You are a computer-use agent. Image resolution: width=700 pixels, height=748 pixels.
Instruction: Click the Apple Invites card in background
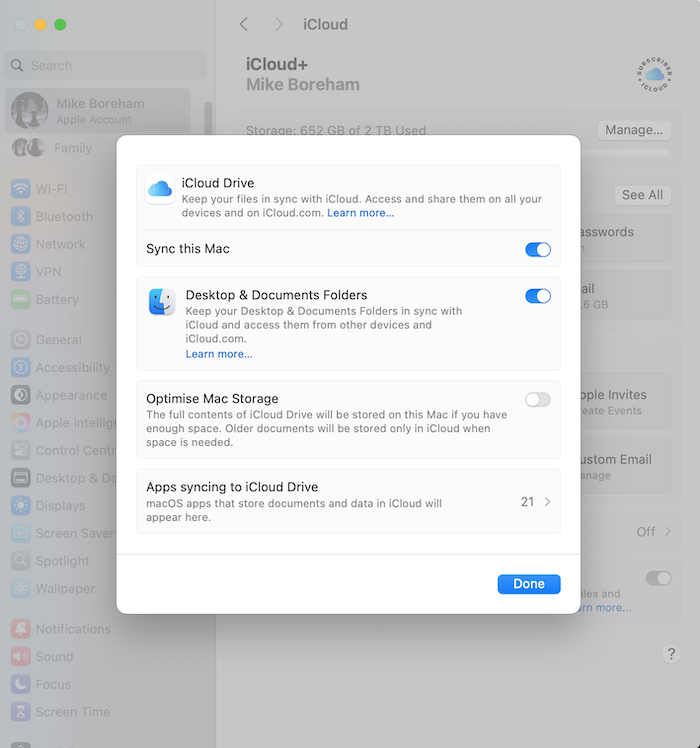pyautogui.click(x=626, y=401)
